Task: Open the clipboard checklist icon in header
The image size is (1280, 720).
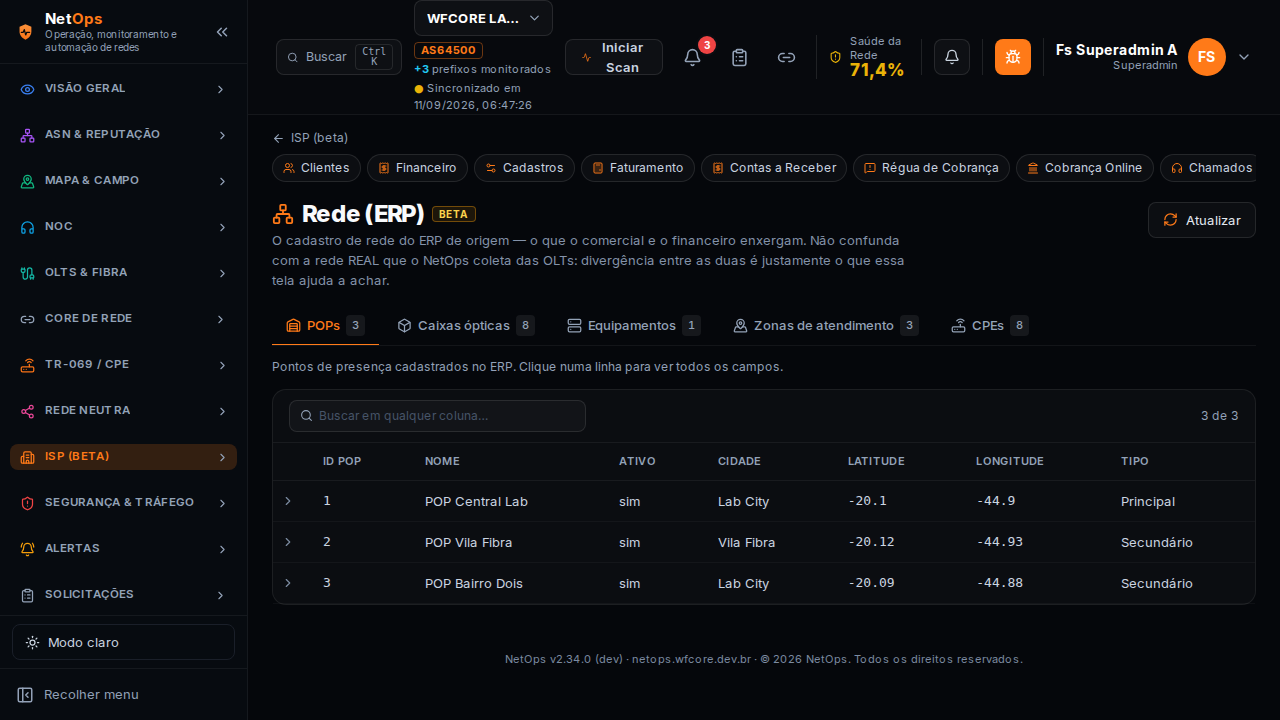Action: [x=739, y=57]
